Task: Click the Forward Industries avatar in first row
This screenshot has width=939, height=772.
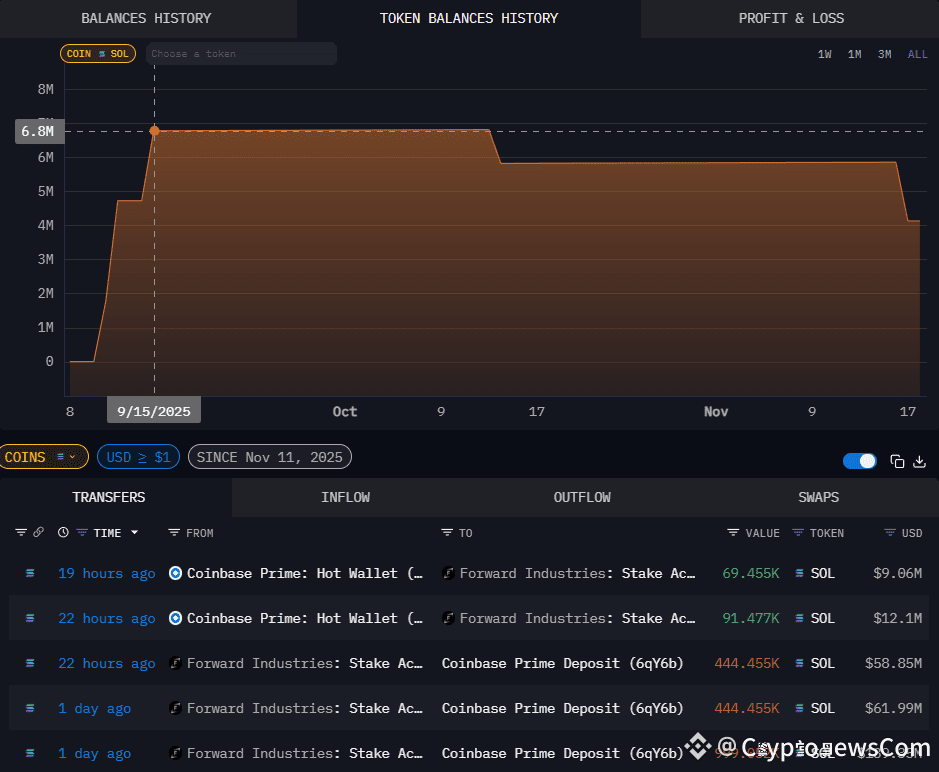Action: tap(450, 573)
